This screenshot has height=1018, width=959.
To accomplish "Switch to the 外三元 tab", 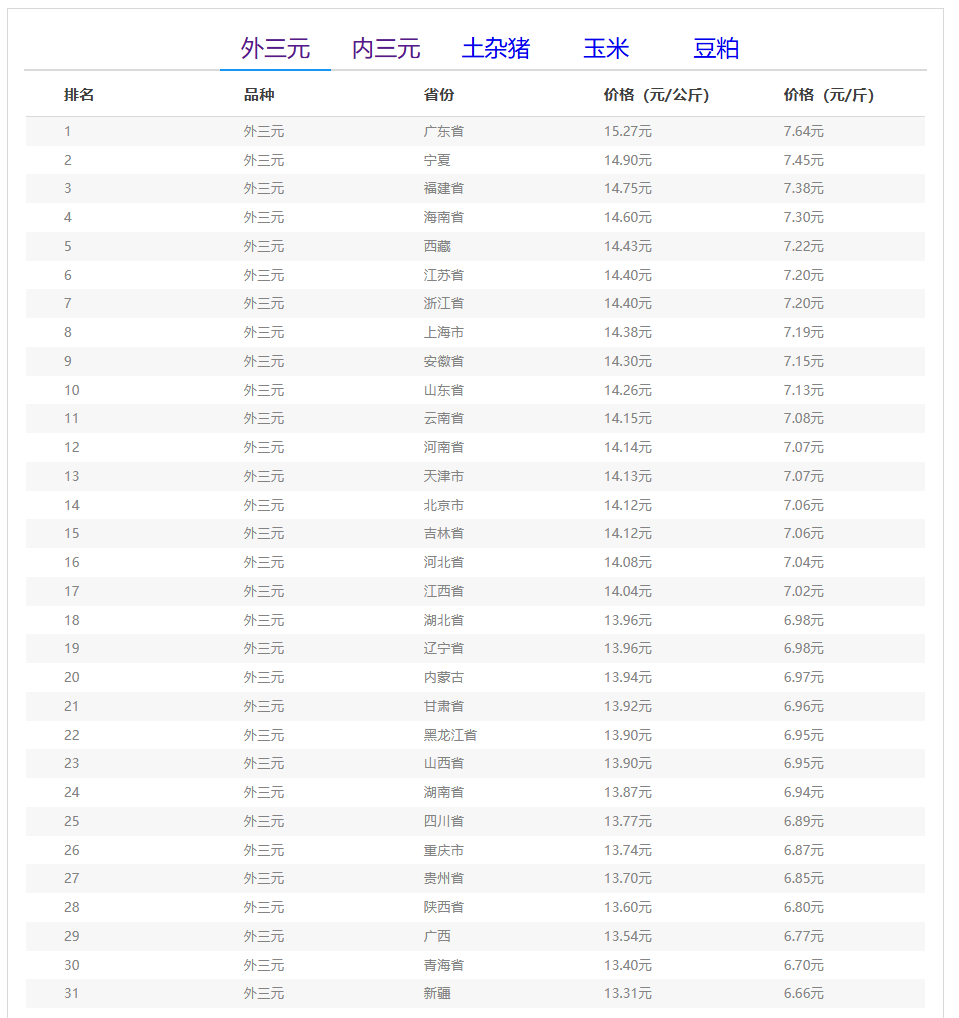I will pos(275,49).
